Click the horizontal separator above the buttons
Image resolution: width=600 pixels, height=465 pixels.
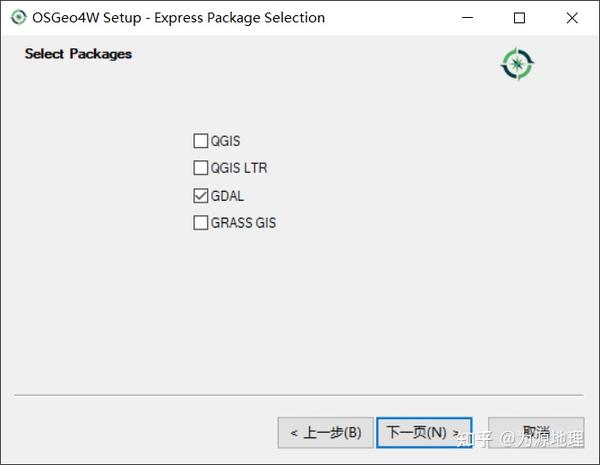click(x=299, y=395)
